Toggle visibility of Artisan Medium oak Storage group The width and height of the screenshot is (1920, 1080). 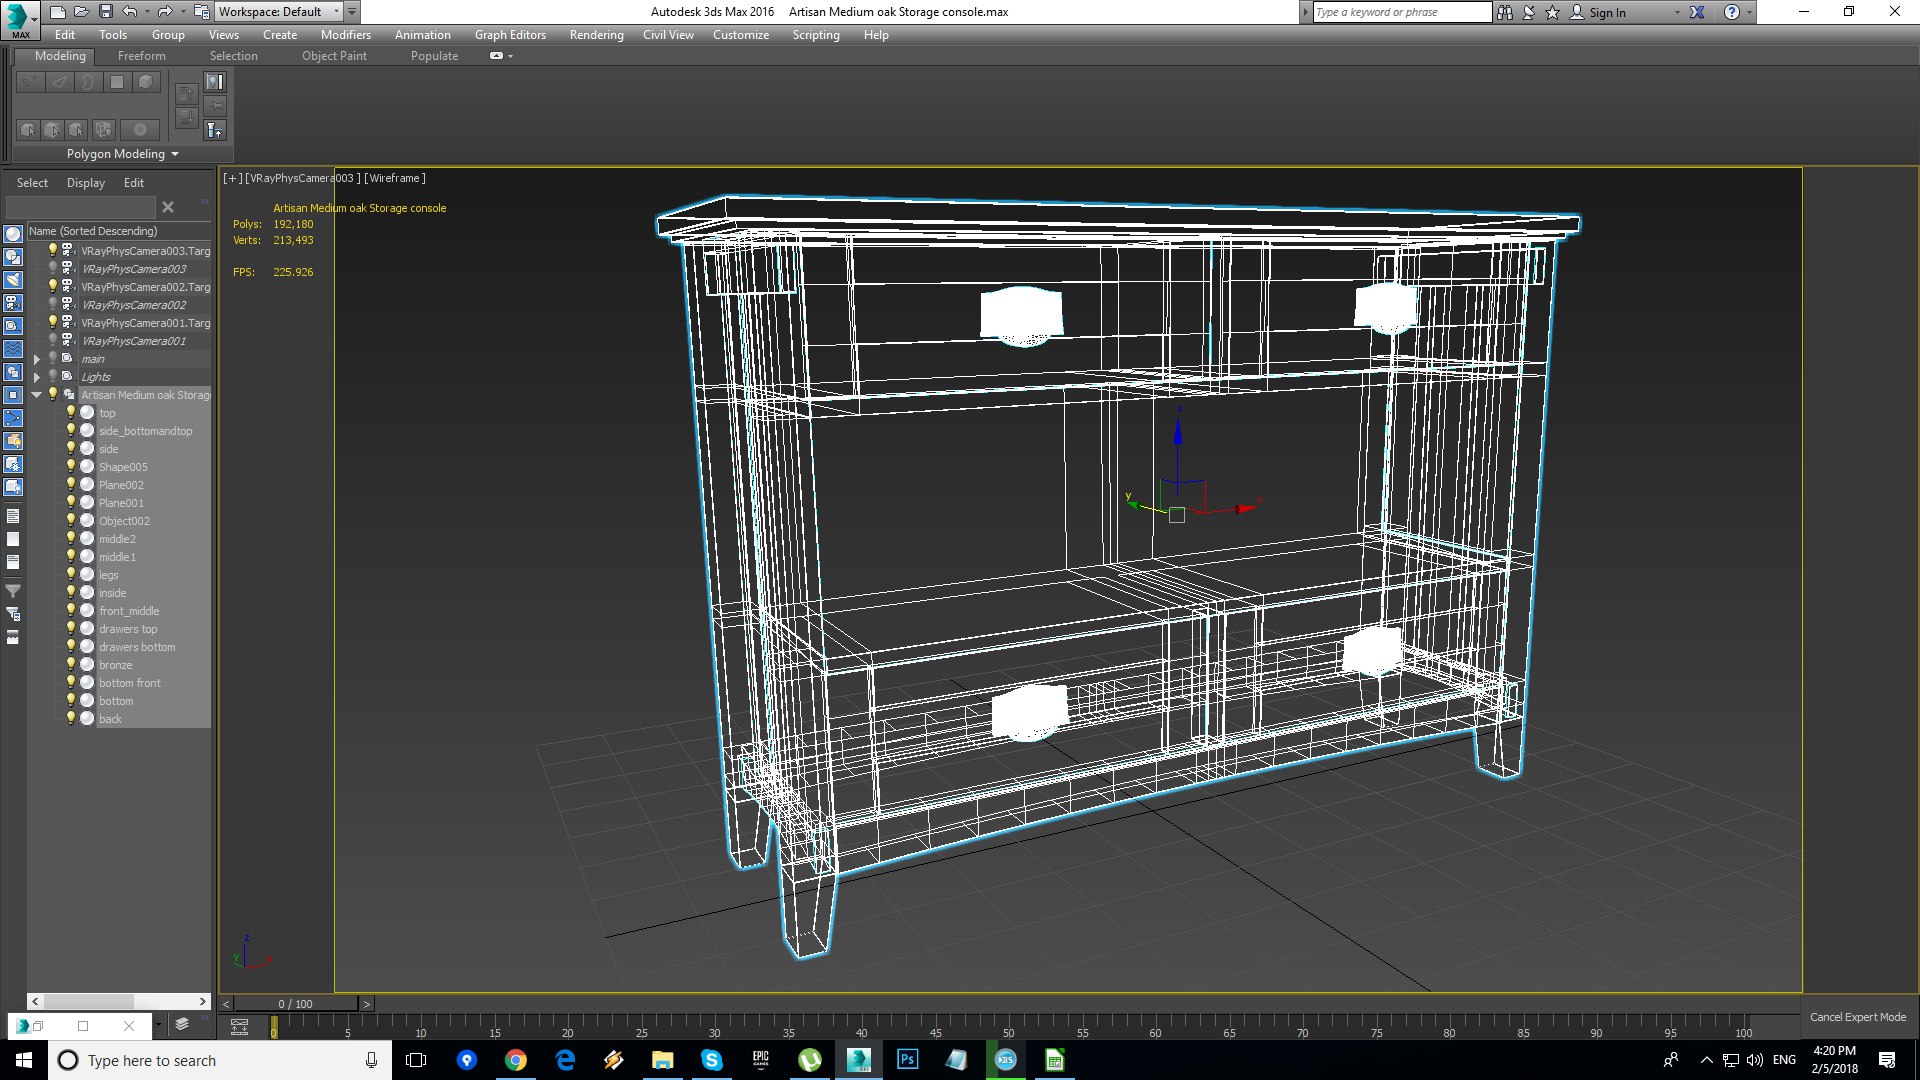point(53,394)
